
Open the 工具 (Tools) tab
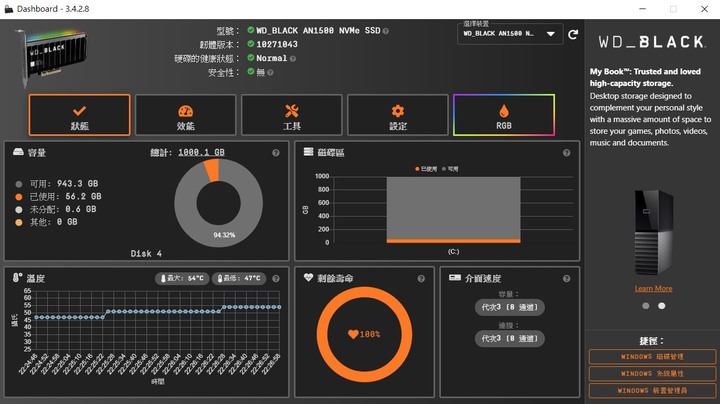292,115
